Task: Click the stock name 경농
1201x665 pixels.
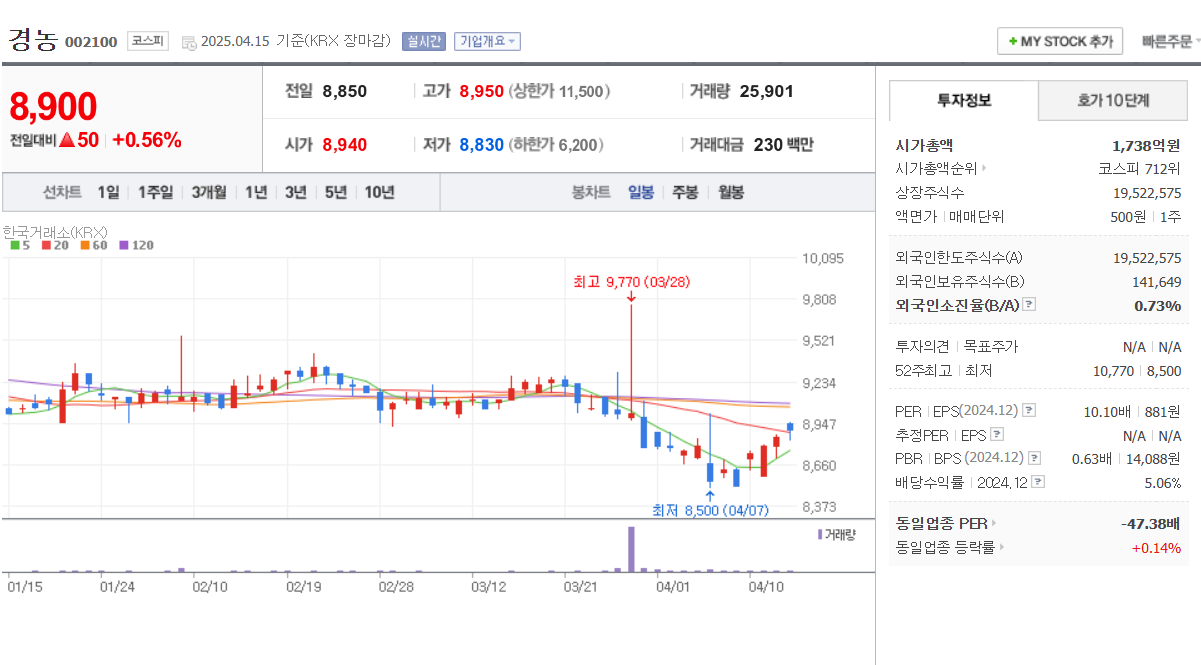Action: tap(33, 40)
